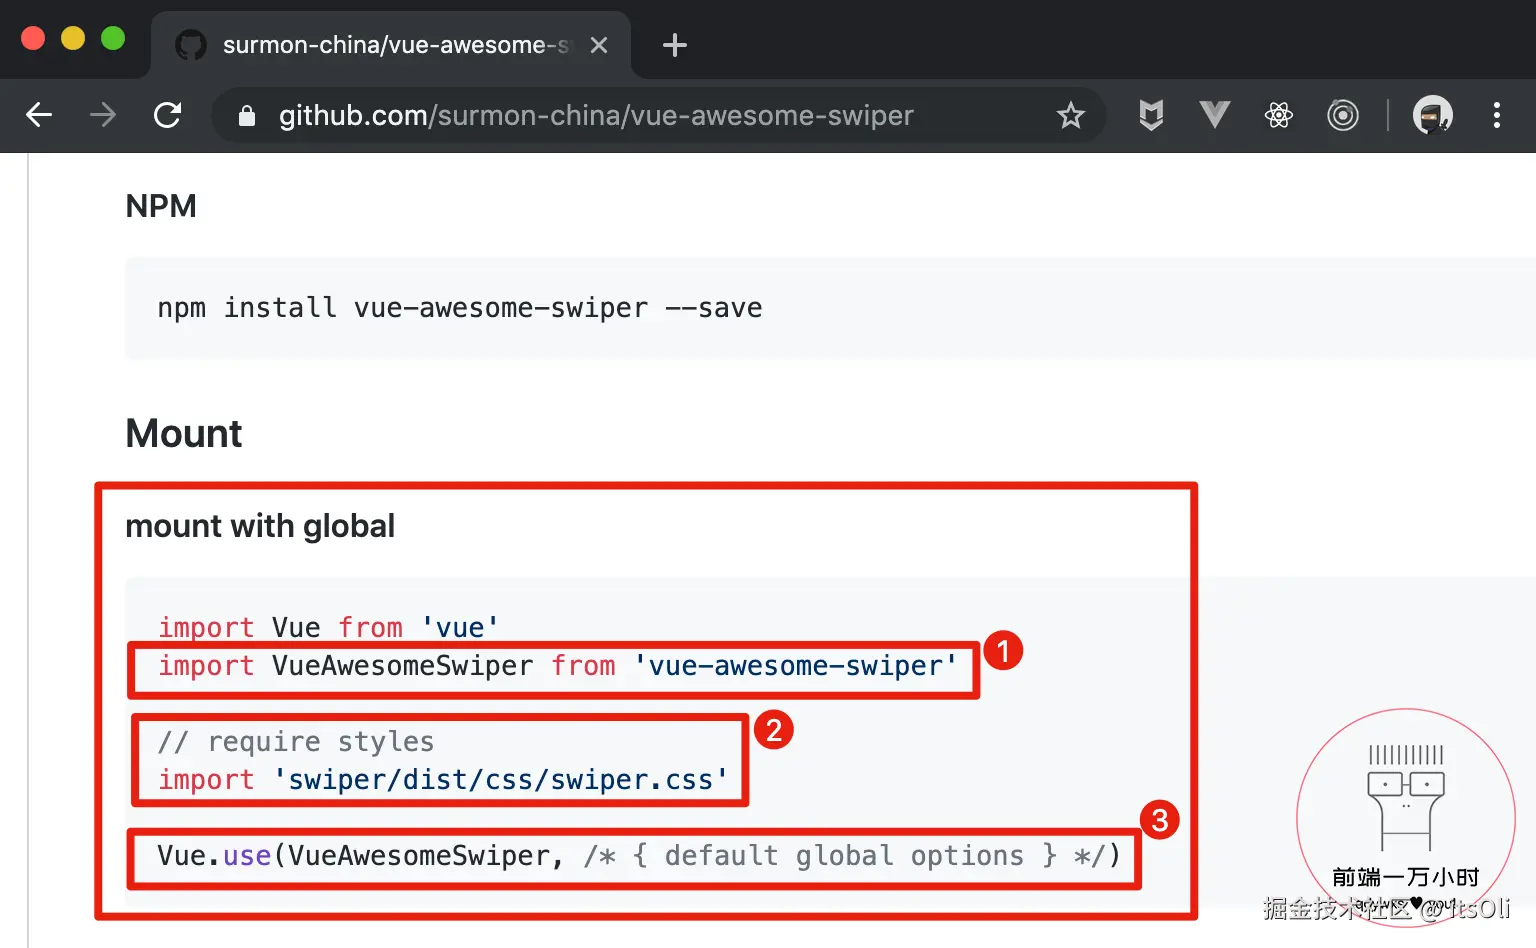Open the Chrome three-dot menu

tap(1497, 115)
